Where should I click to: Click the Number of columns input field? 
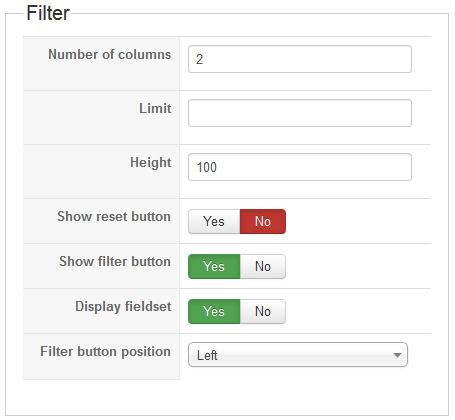tap(300, 59)
